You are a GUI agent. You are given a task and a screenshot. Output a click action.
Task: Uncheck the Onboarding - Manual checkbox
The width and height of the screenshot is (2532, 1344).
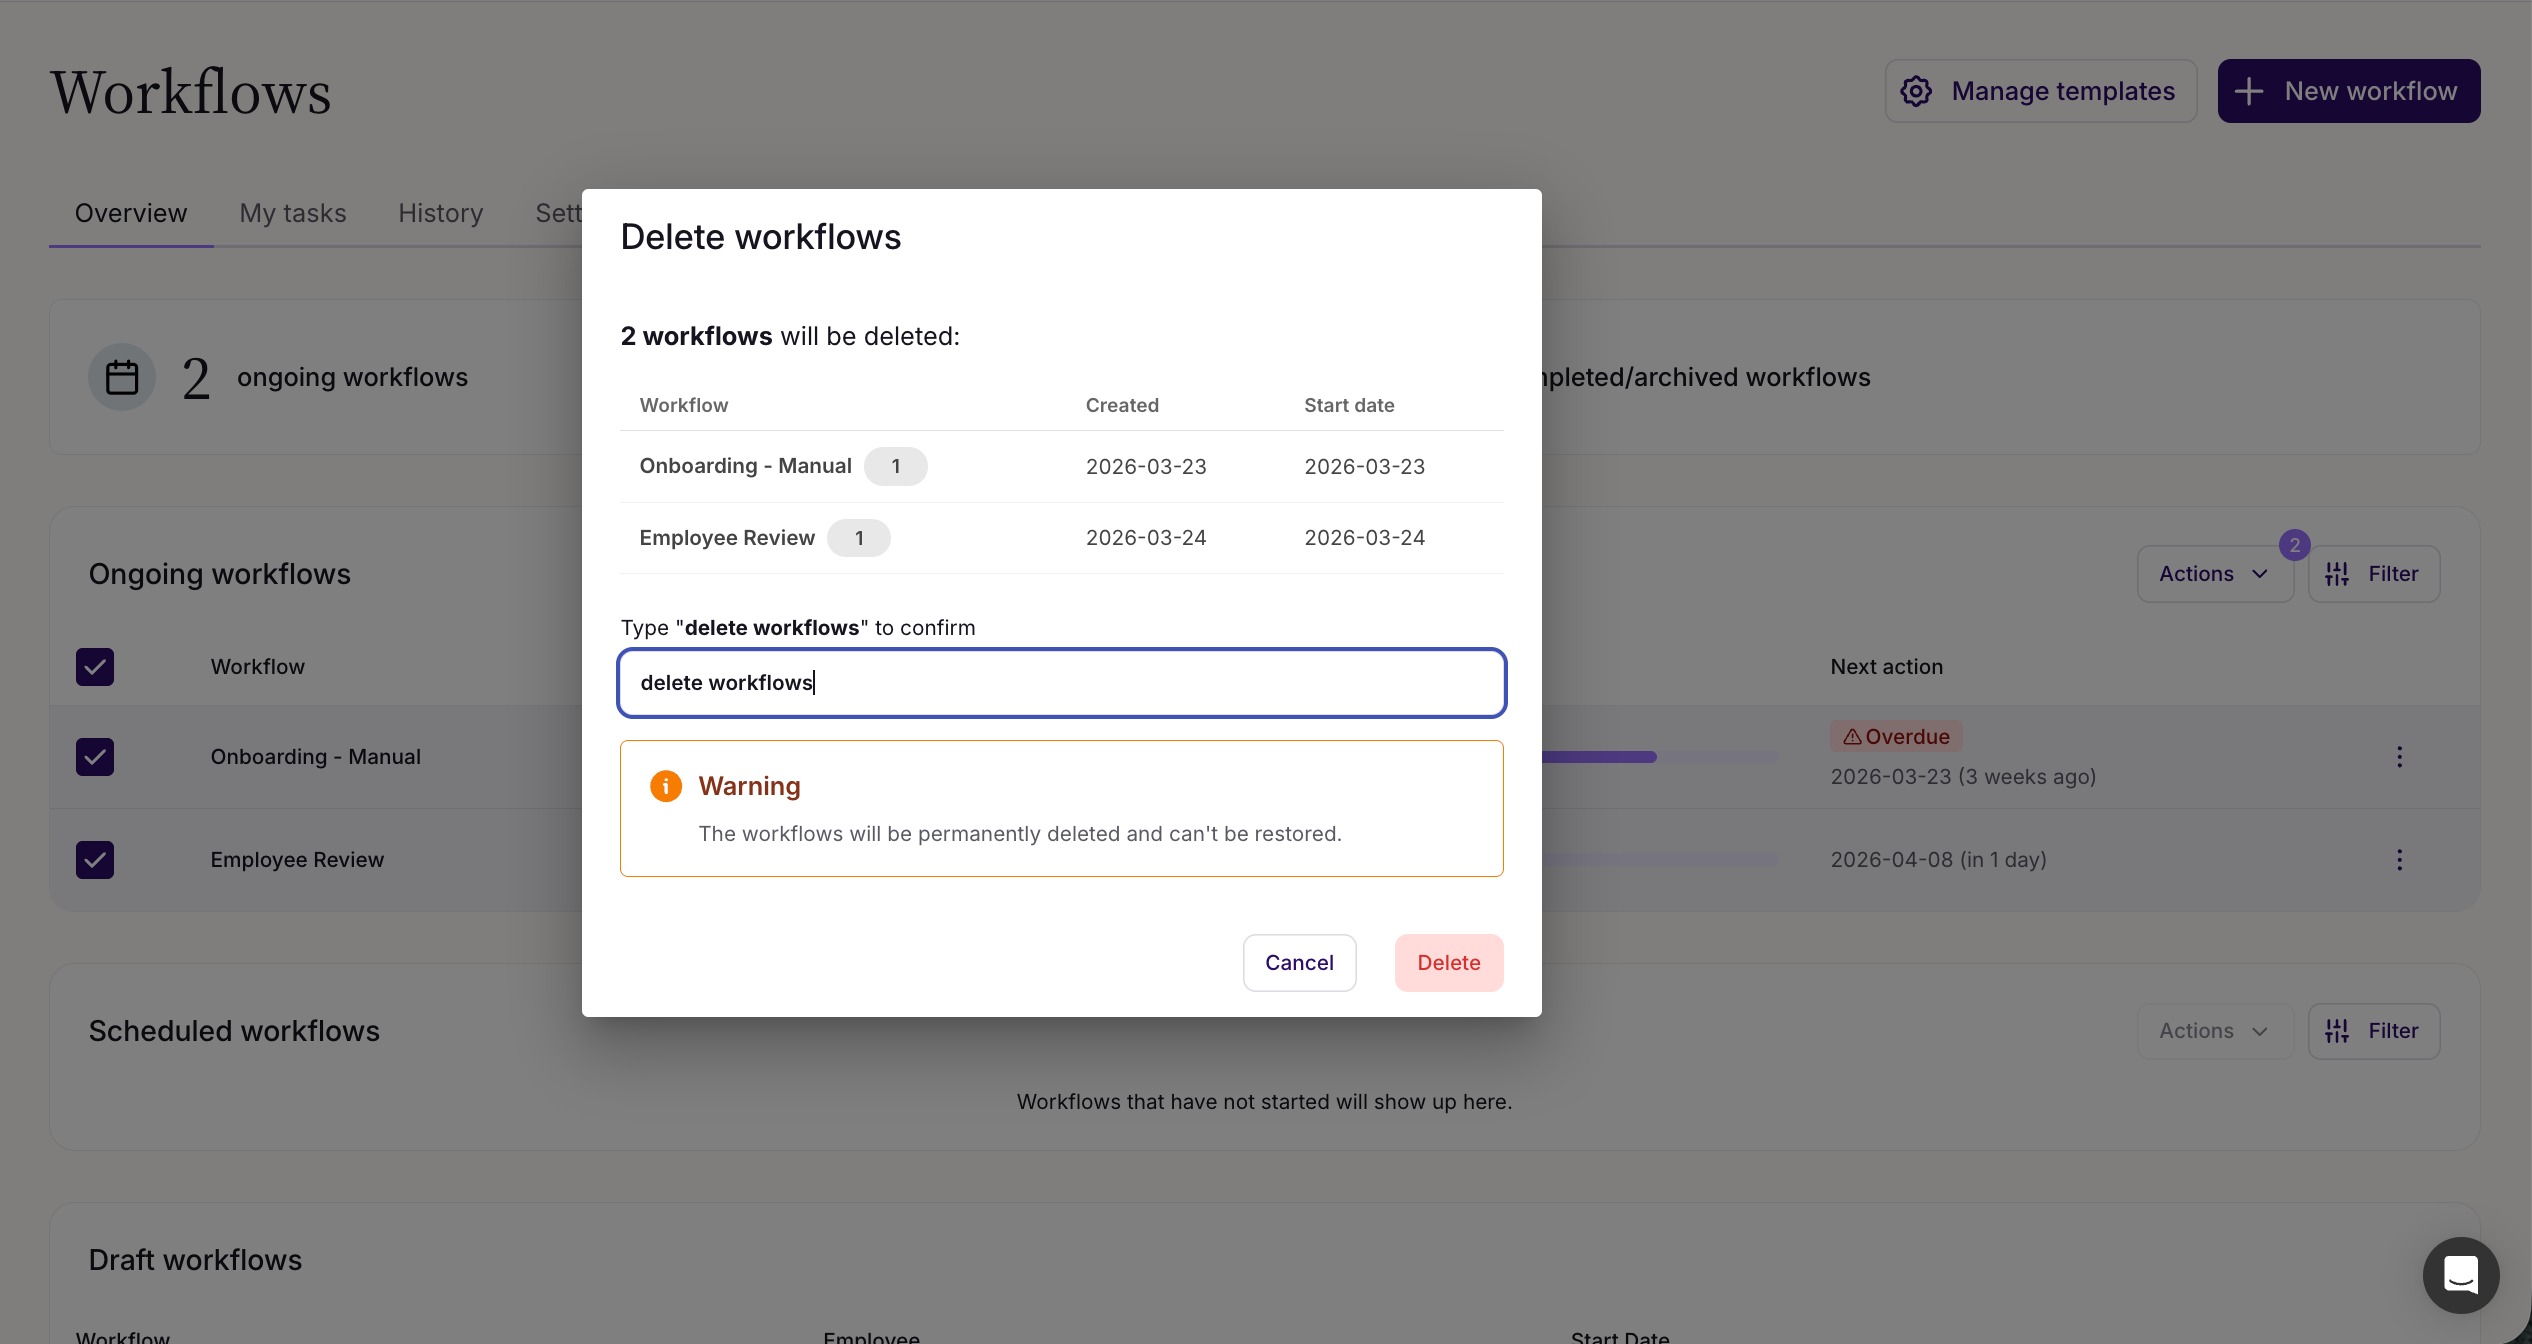95,757
